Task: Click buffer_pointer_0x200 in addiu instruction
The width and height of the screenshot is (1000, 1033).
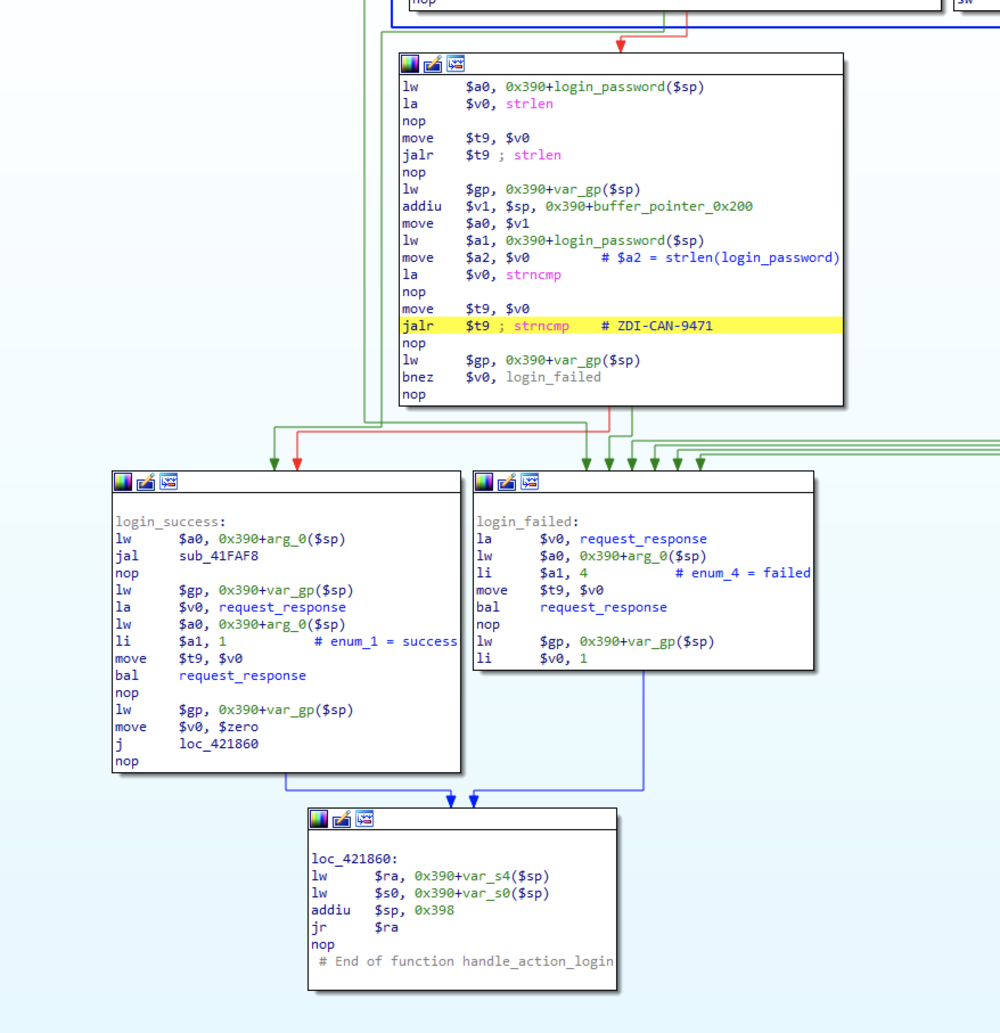Action: coord(673,206)
